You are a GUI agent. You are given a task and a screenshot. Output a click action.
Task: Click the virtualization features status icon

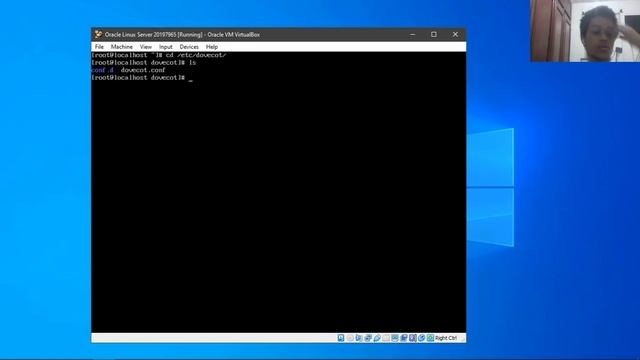pyautogui.click(x=413, y=338)
